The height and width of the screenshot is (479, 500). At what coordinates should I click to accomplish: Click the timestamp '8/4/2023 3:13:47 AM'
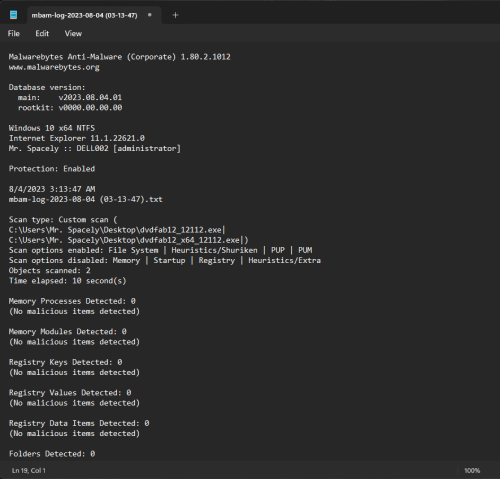pyautogui.click(x=52, y=189)
